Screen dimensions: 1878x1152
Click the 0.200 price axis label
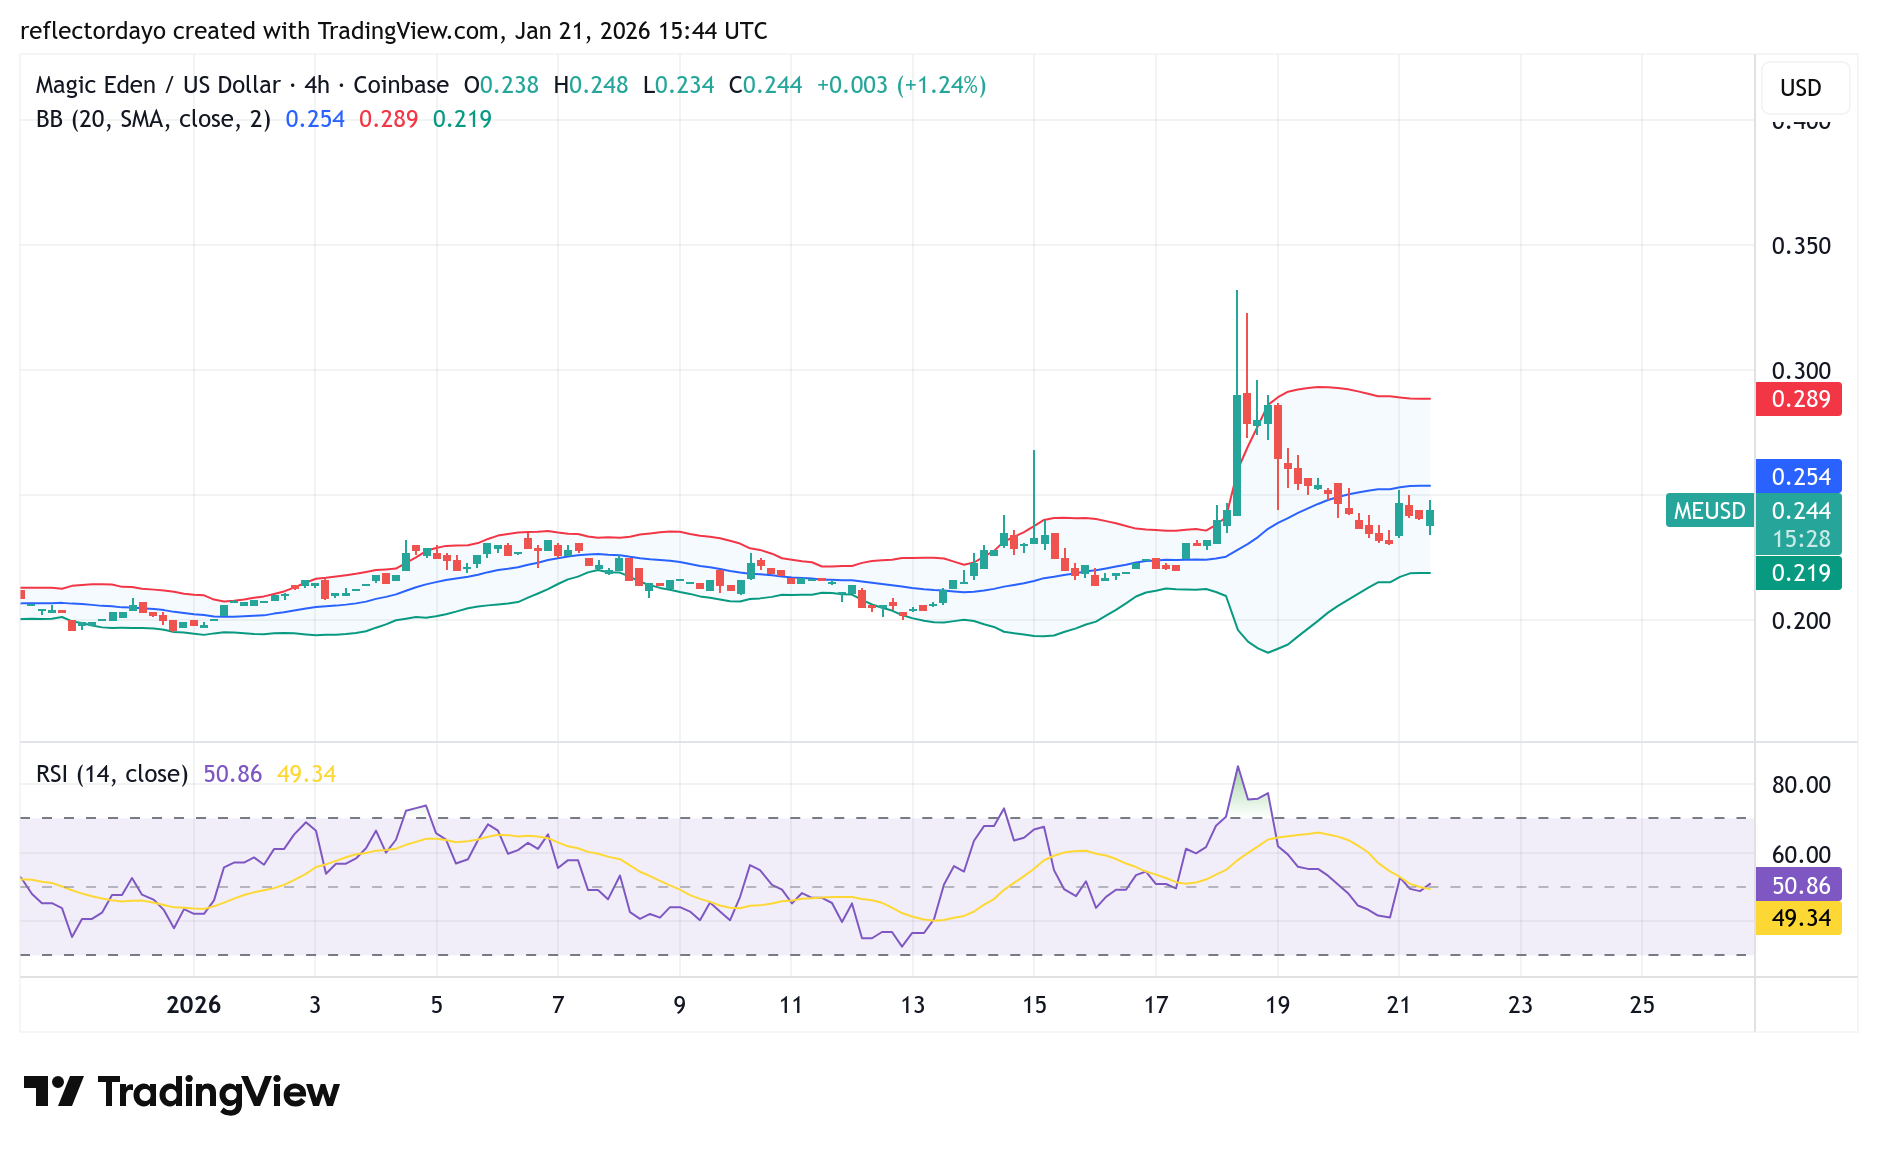[x=1801, y=621]
